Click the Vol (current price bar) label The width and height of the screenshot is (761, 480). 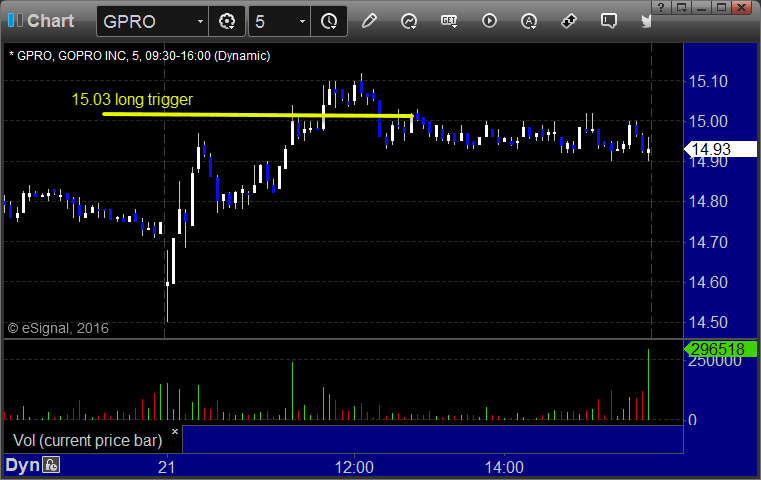pos(87,440)
